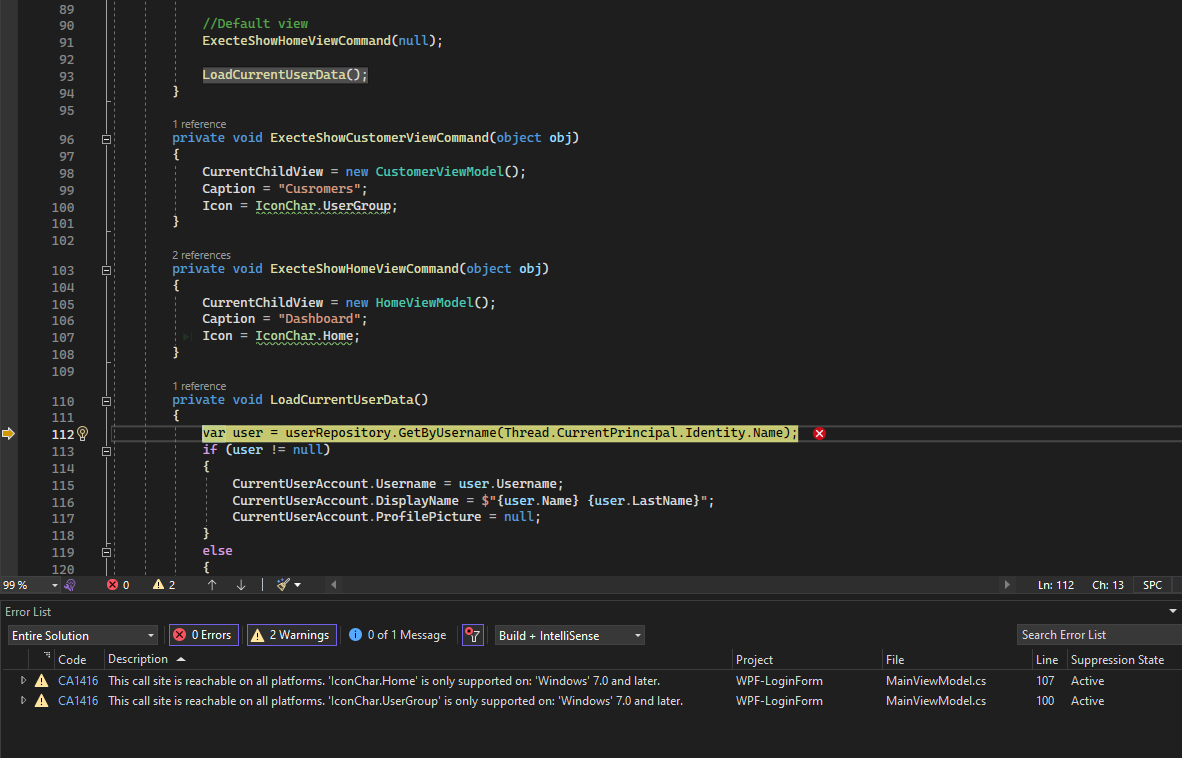Go to next issue with down arrow
The height and width of the screenshot is (758, 1182).
[x=241, y=585]
